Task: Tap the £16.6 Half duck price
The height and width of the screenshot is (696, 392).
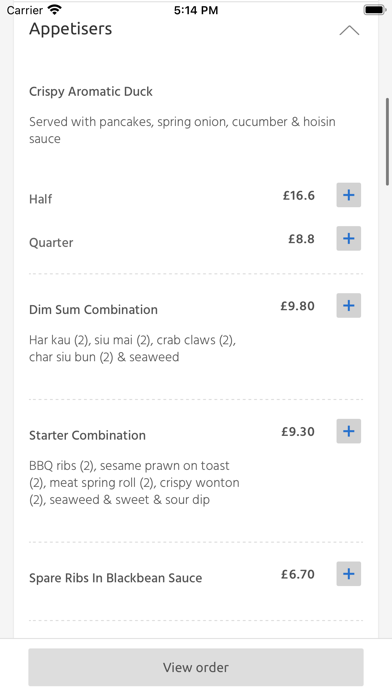Action: click(x=299, y=195)
